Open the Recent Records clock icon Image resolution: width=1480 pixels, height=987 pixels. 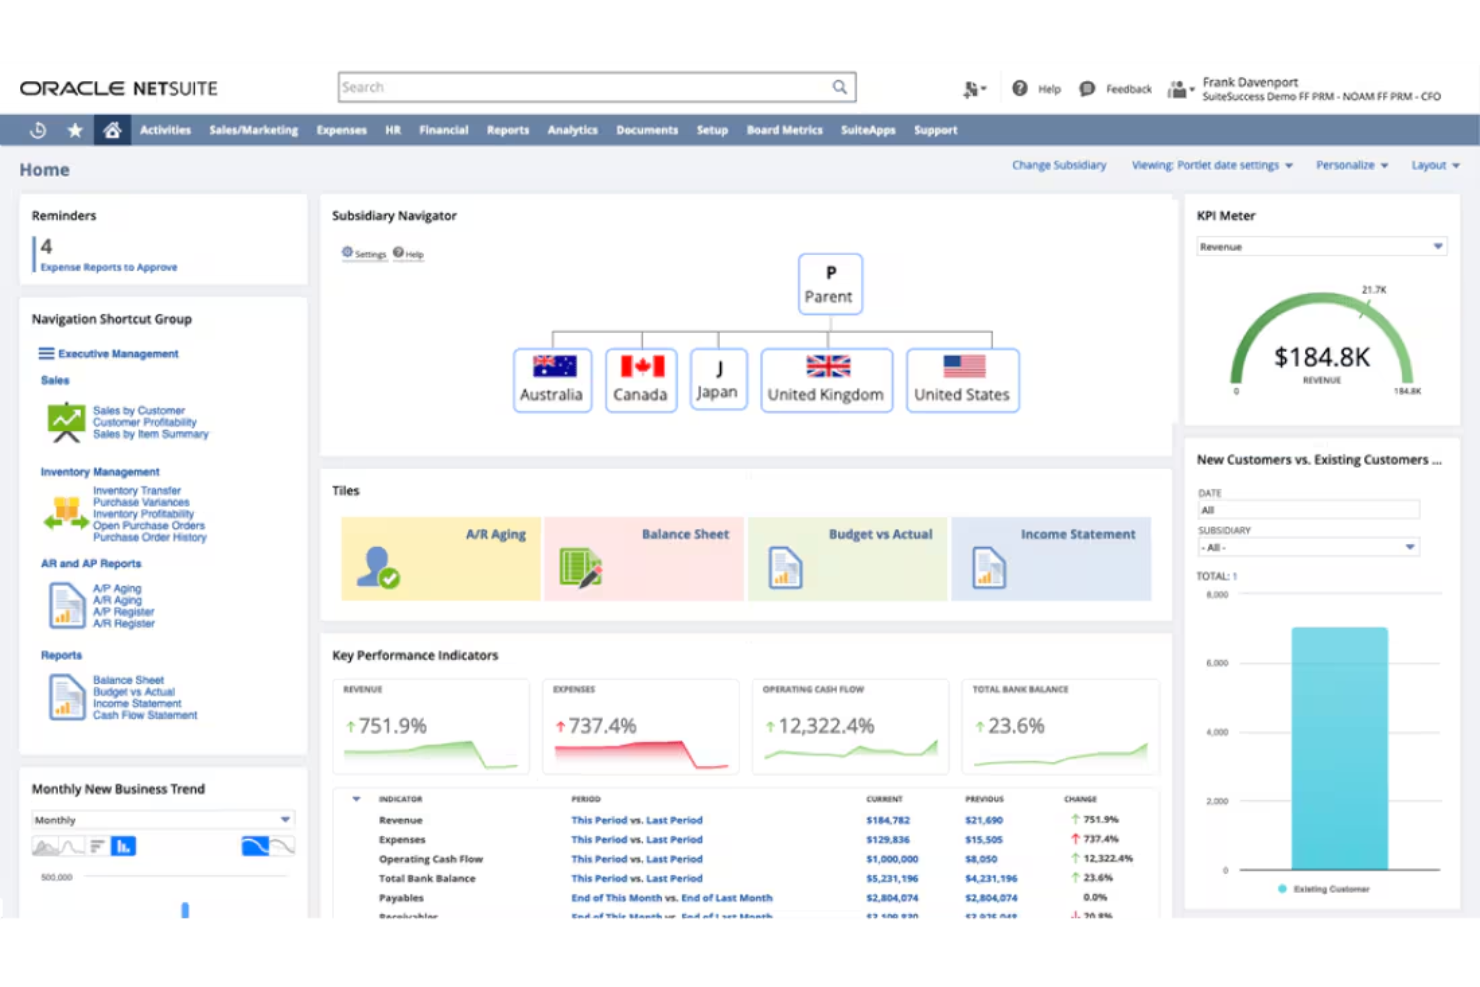click(38, 130)
